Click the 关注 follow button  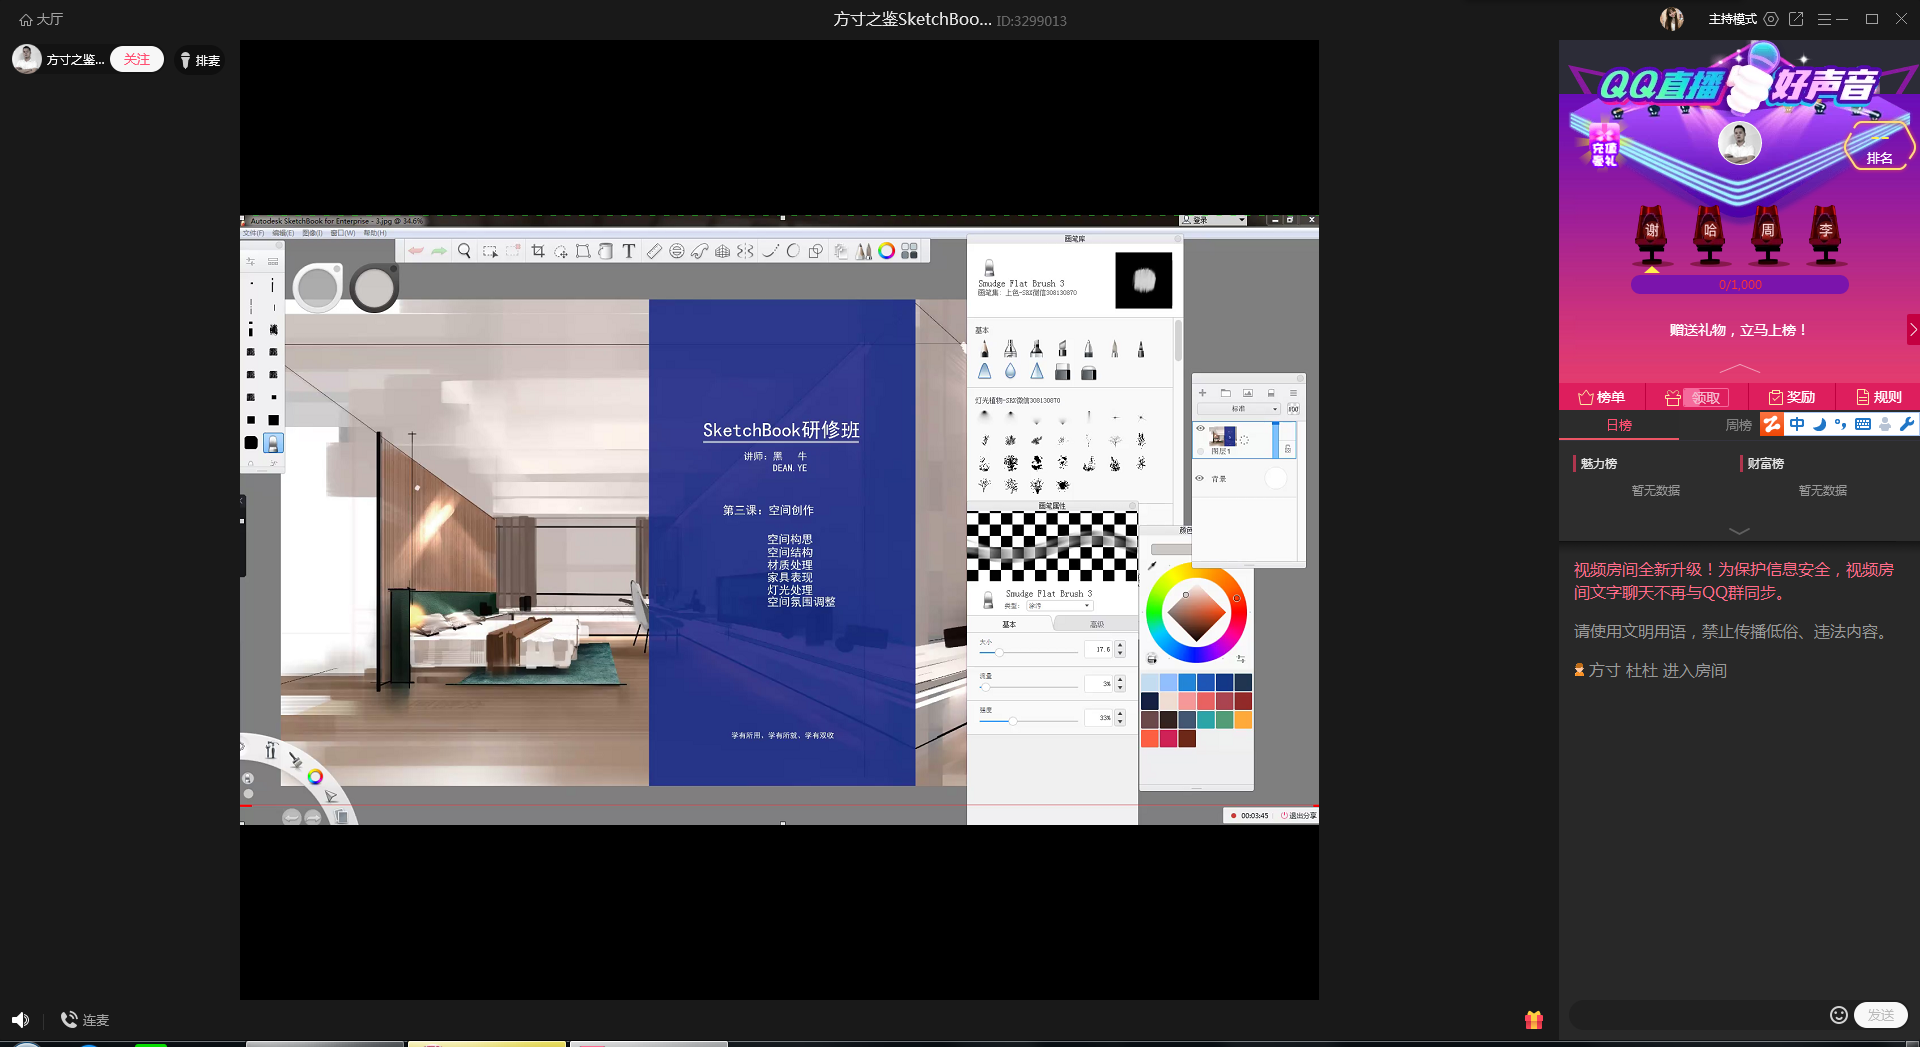click(x=137, y=59)
